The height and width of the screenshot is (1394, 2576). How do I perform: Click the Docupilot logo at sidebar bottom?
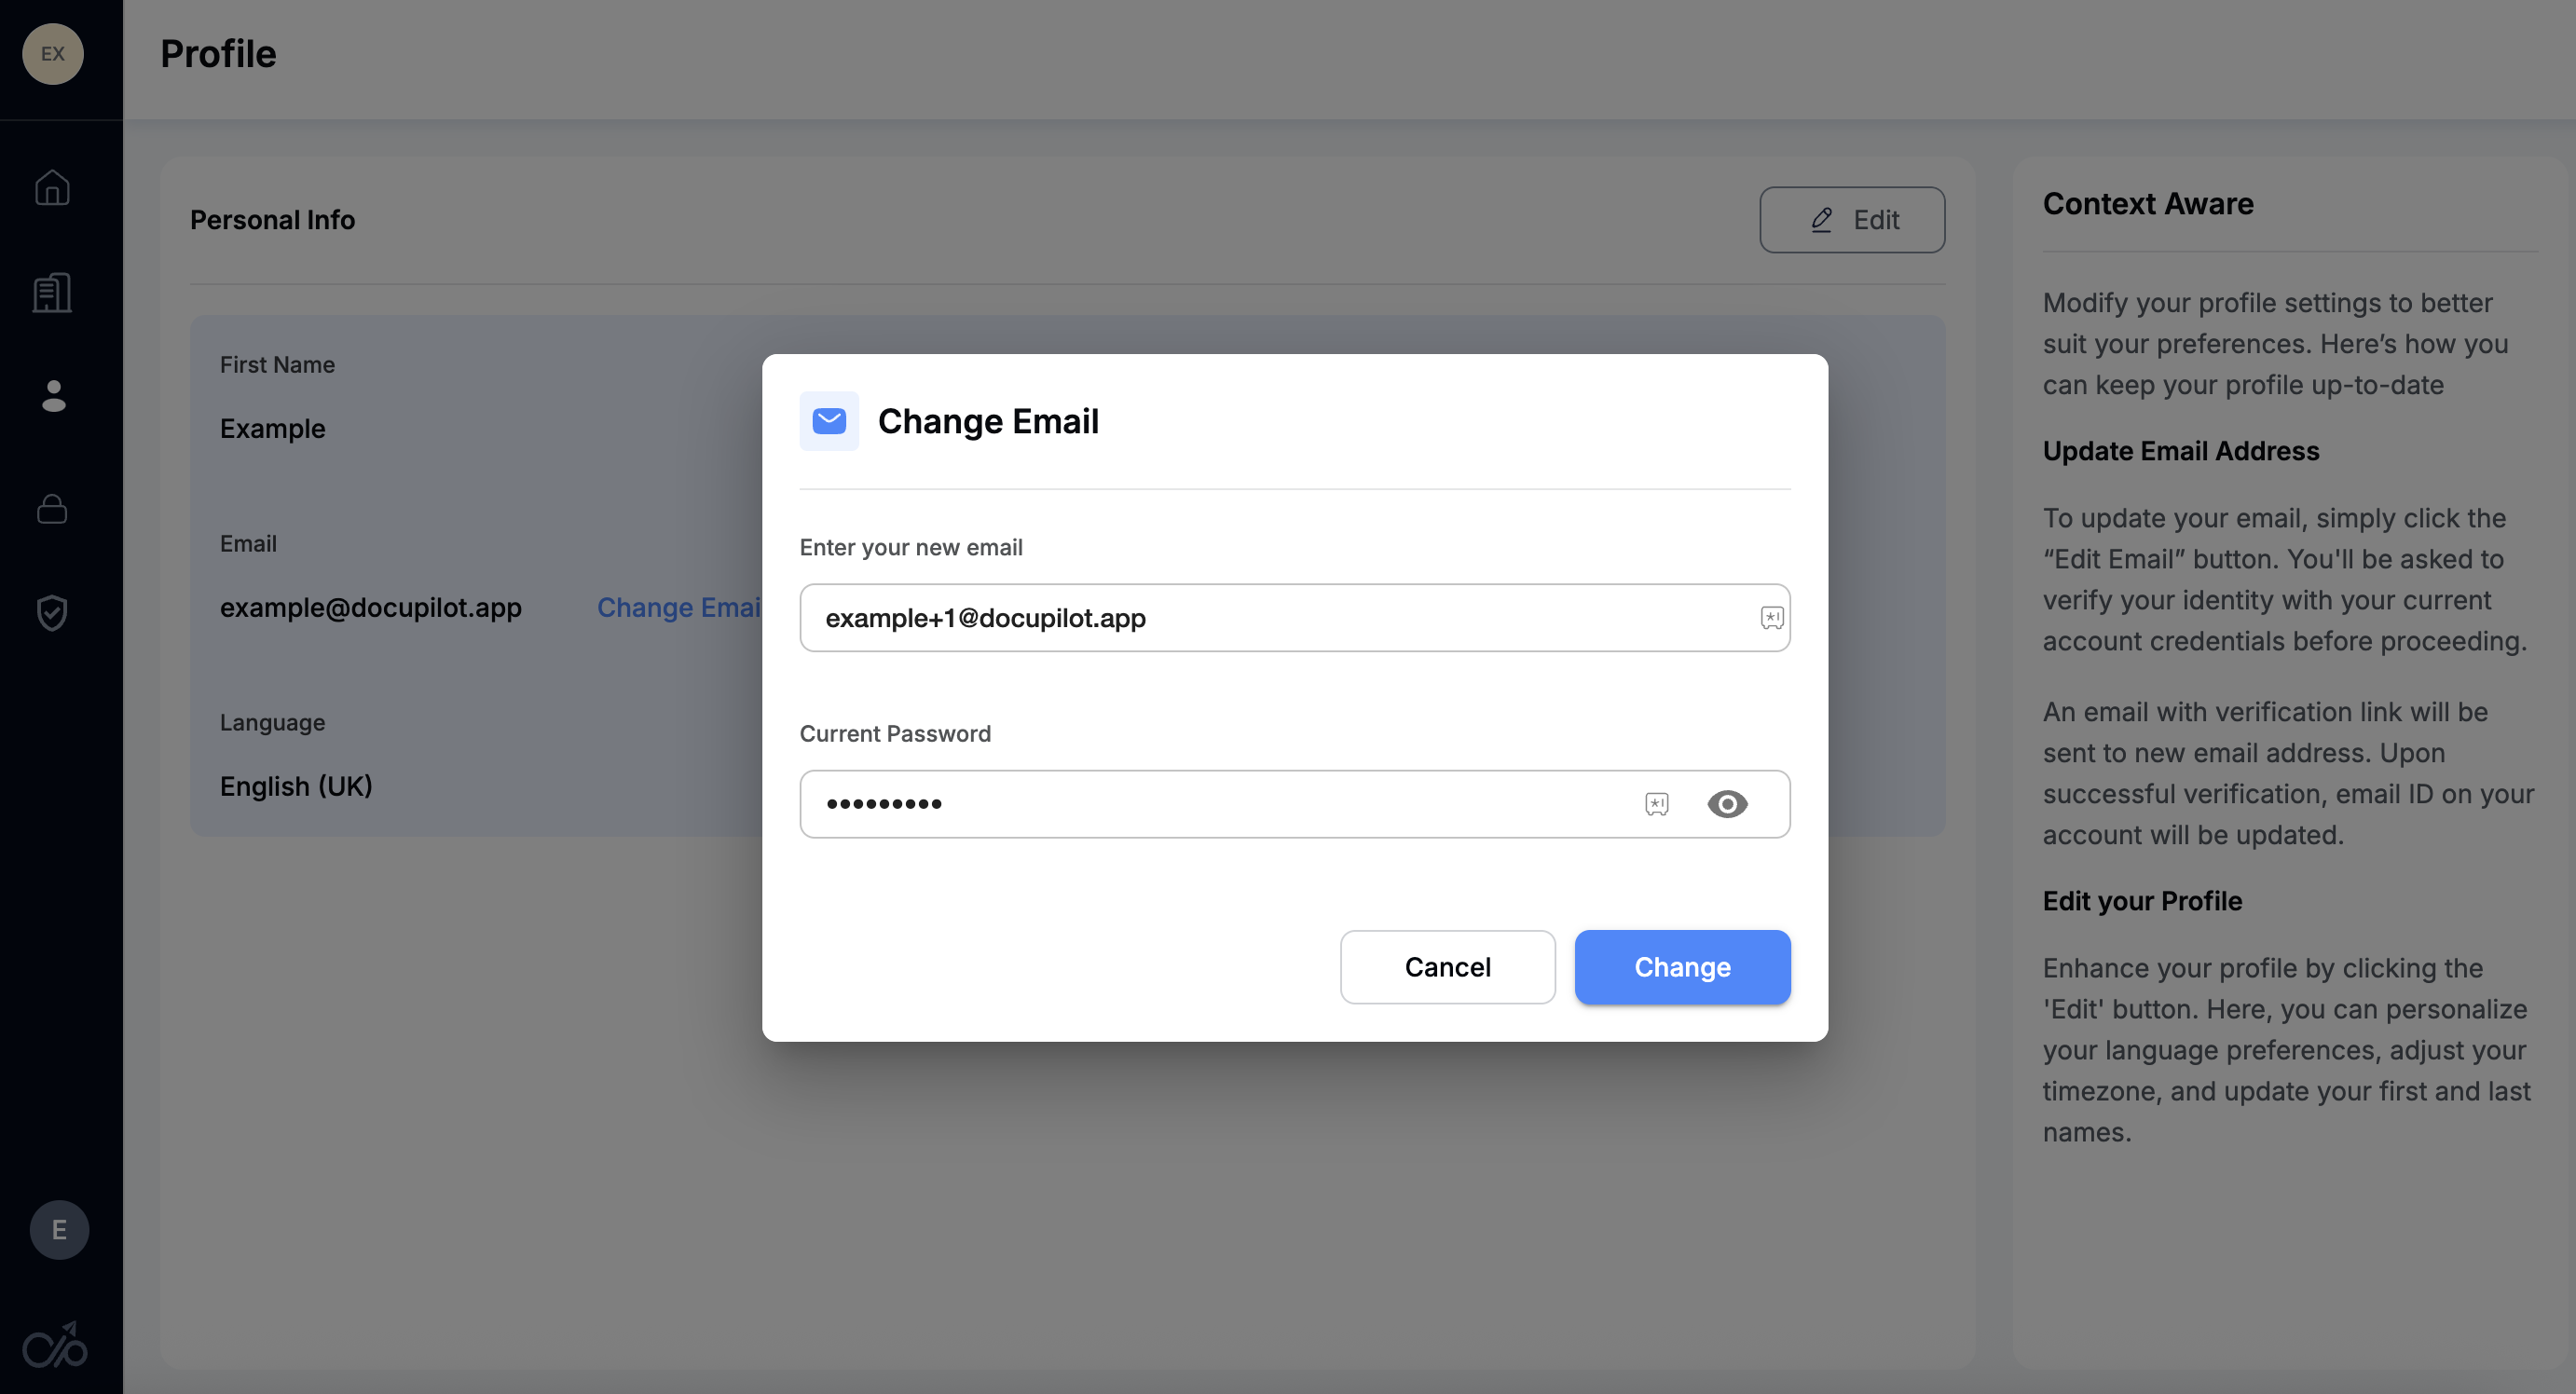coord(55,1345)
